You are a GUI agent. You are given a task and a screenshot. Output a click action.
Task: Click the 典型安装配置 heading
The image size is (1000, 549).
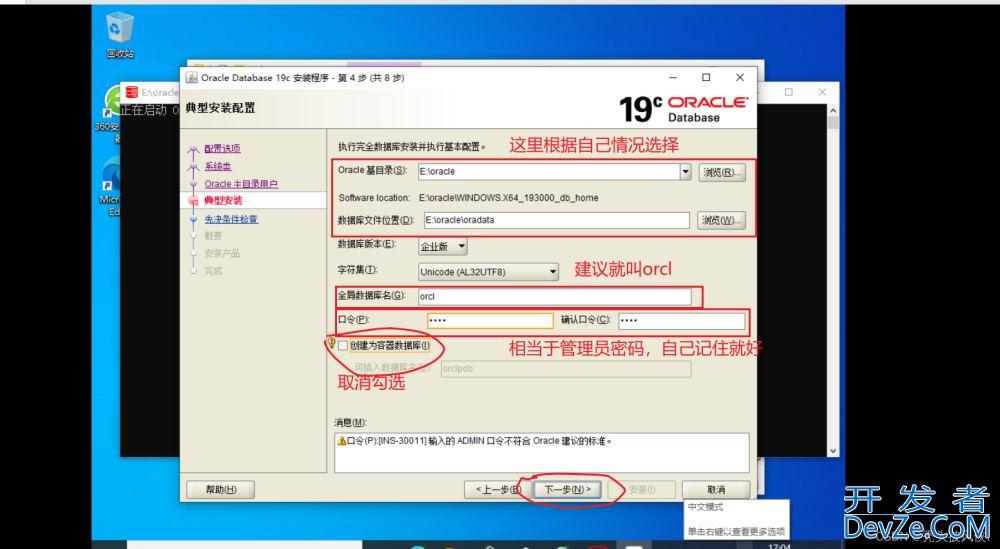coord(220,108)
